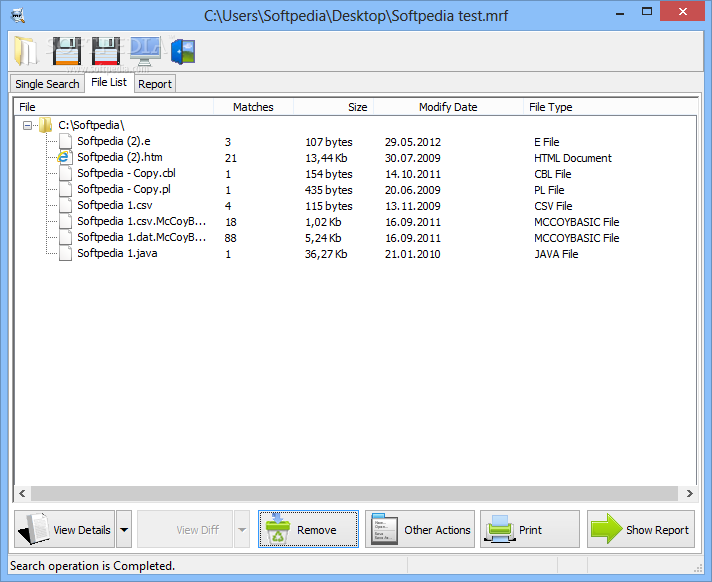Click the '21.01.2010' modify date

[413, 254]
